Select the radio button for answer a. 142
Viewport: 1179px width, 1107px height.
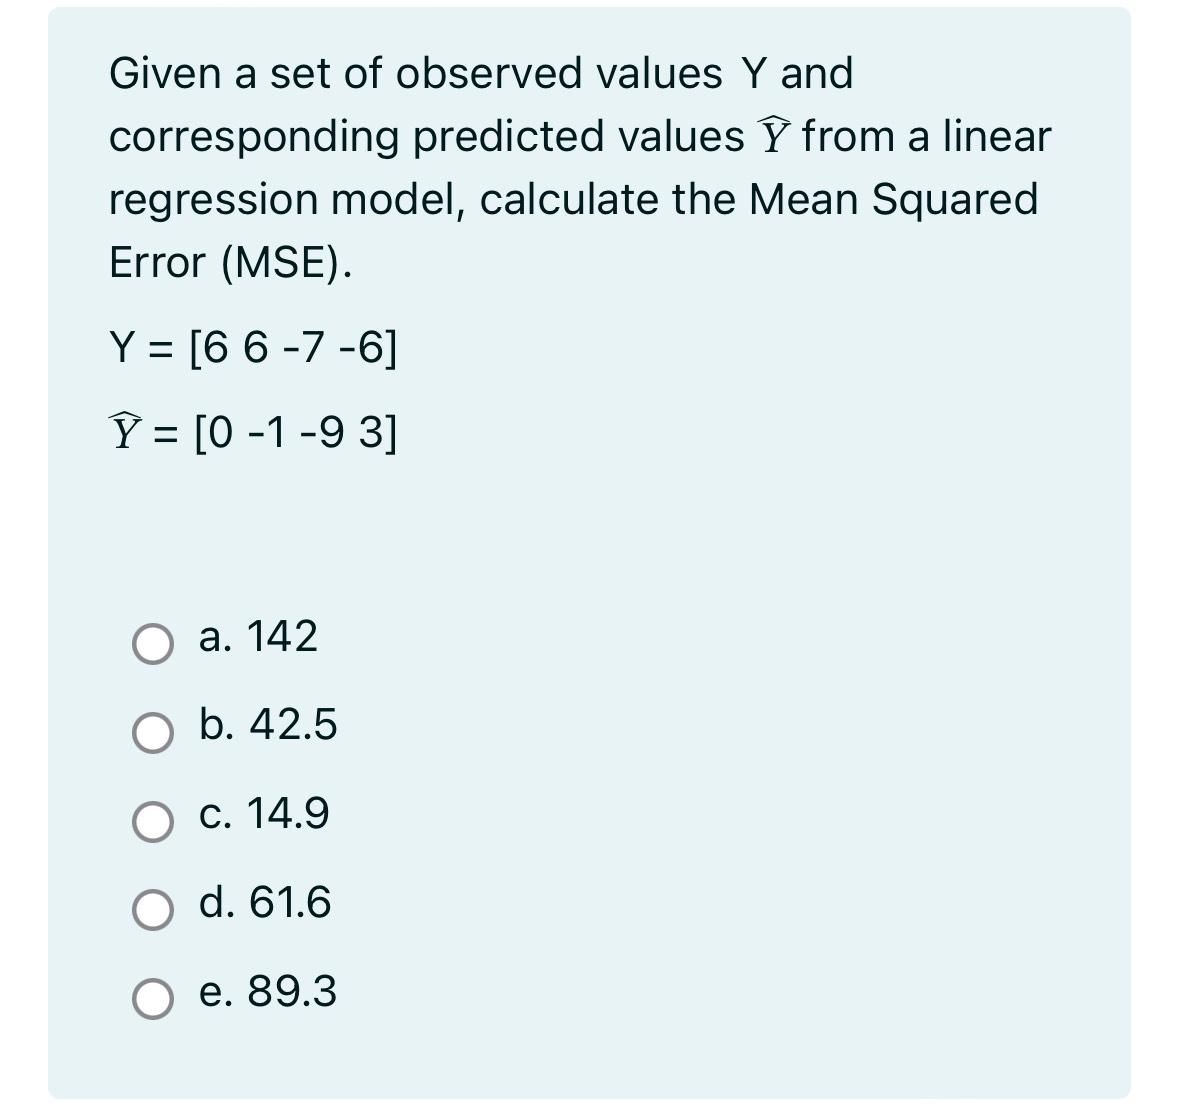[152, 644]
